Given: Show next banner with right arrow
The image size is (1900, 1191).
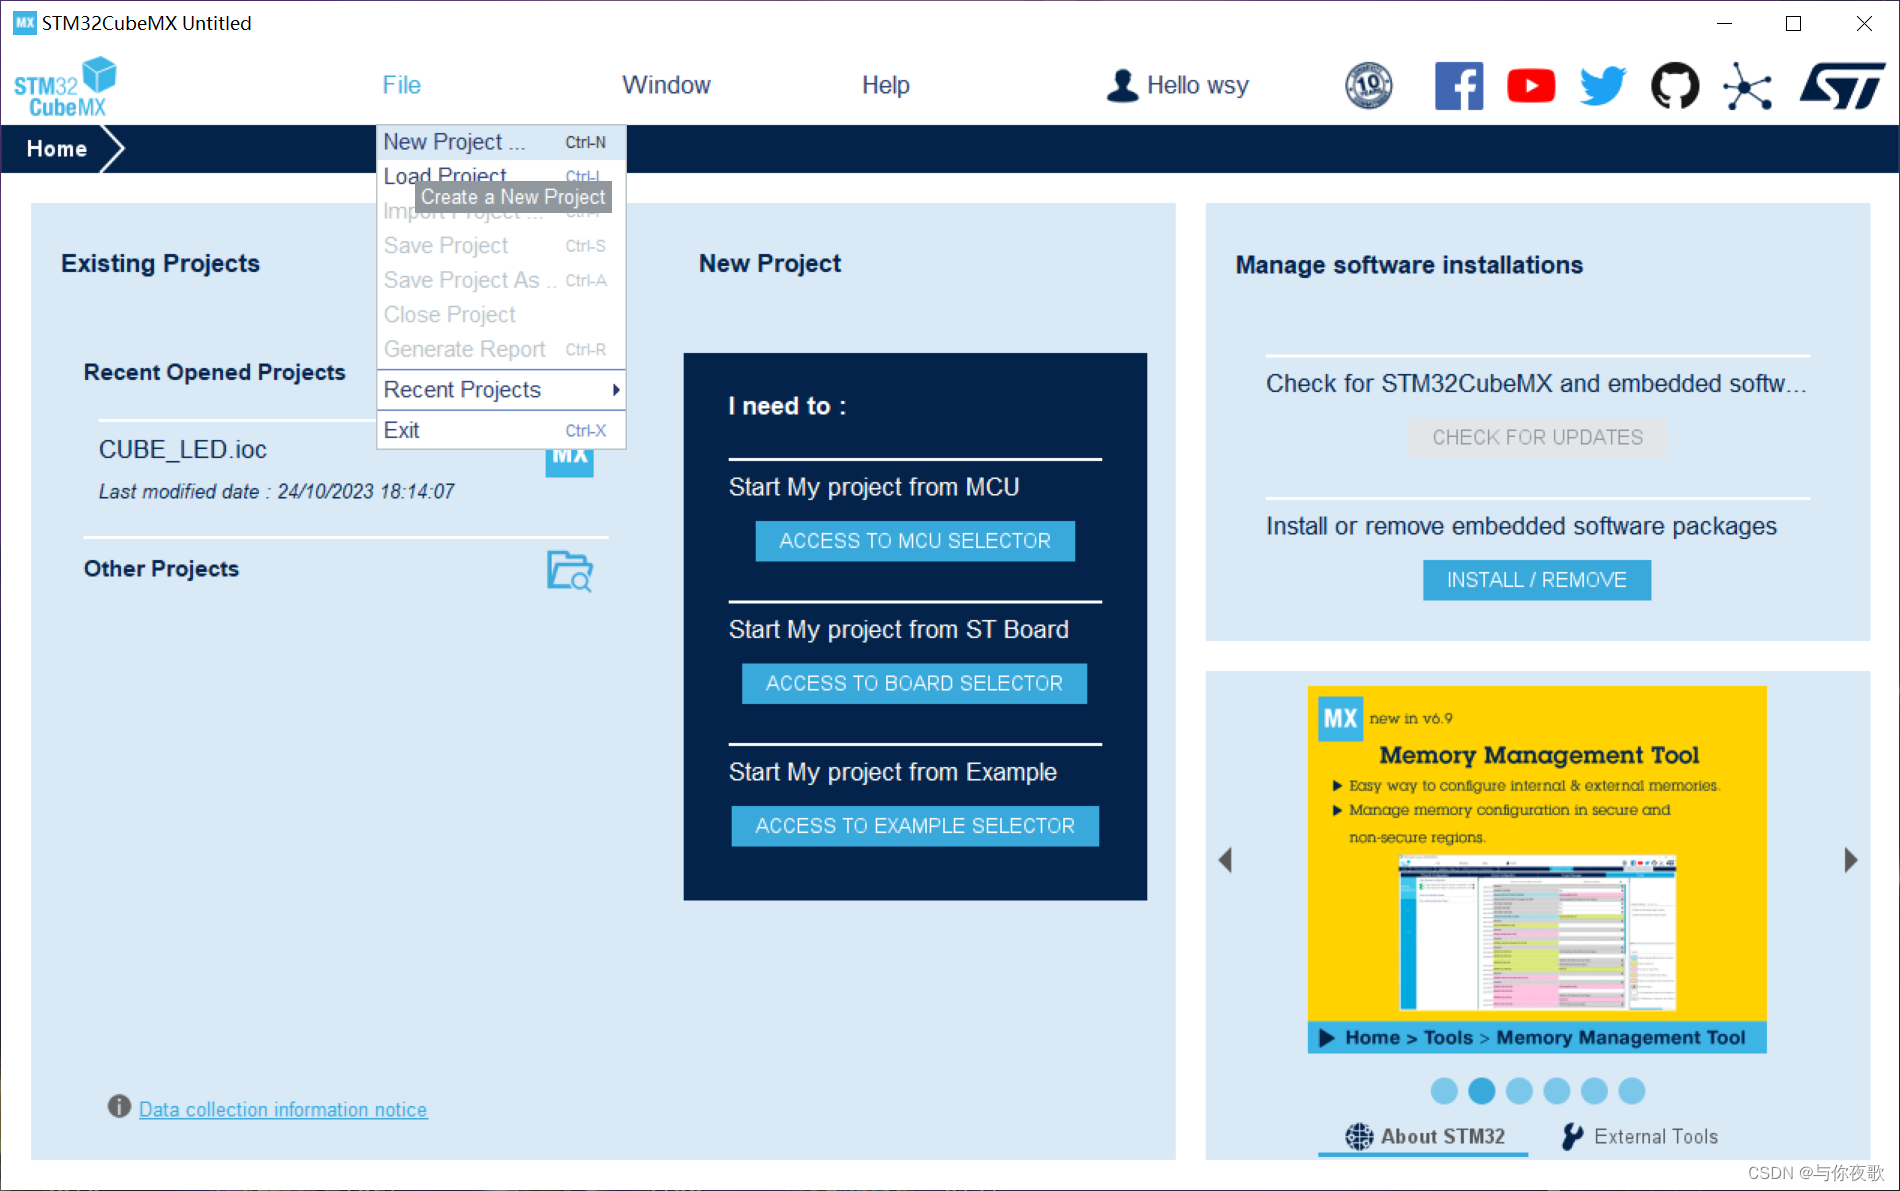Looking at the screenshot, I should (1851, 860).
